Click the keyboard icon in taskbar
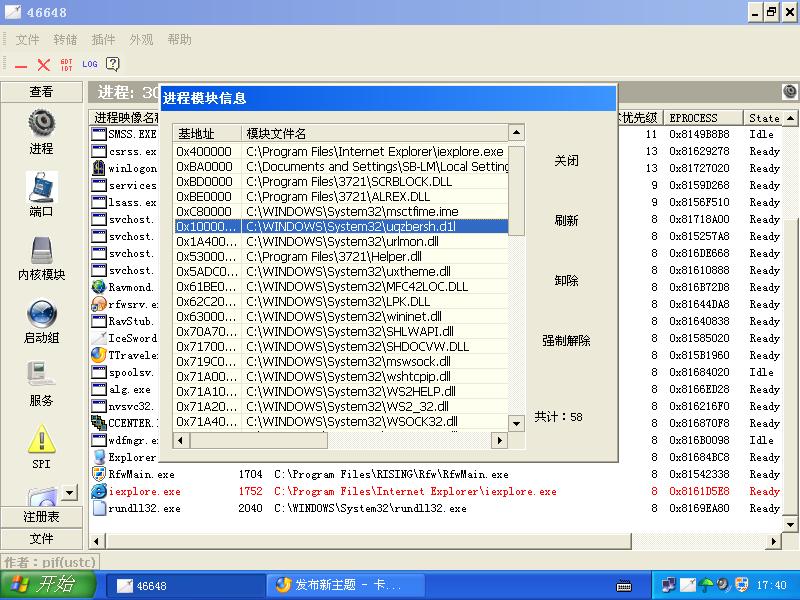Viewport: 800px width, 600px height. pyautogui.click(x=624, y=585)
